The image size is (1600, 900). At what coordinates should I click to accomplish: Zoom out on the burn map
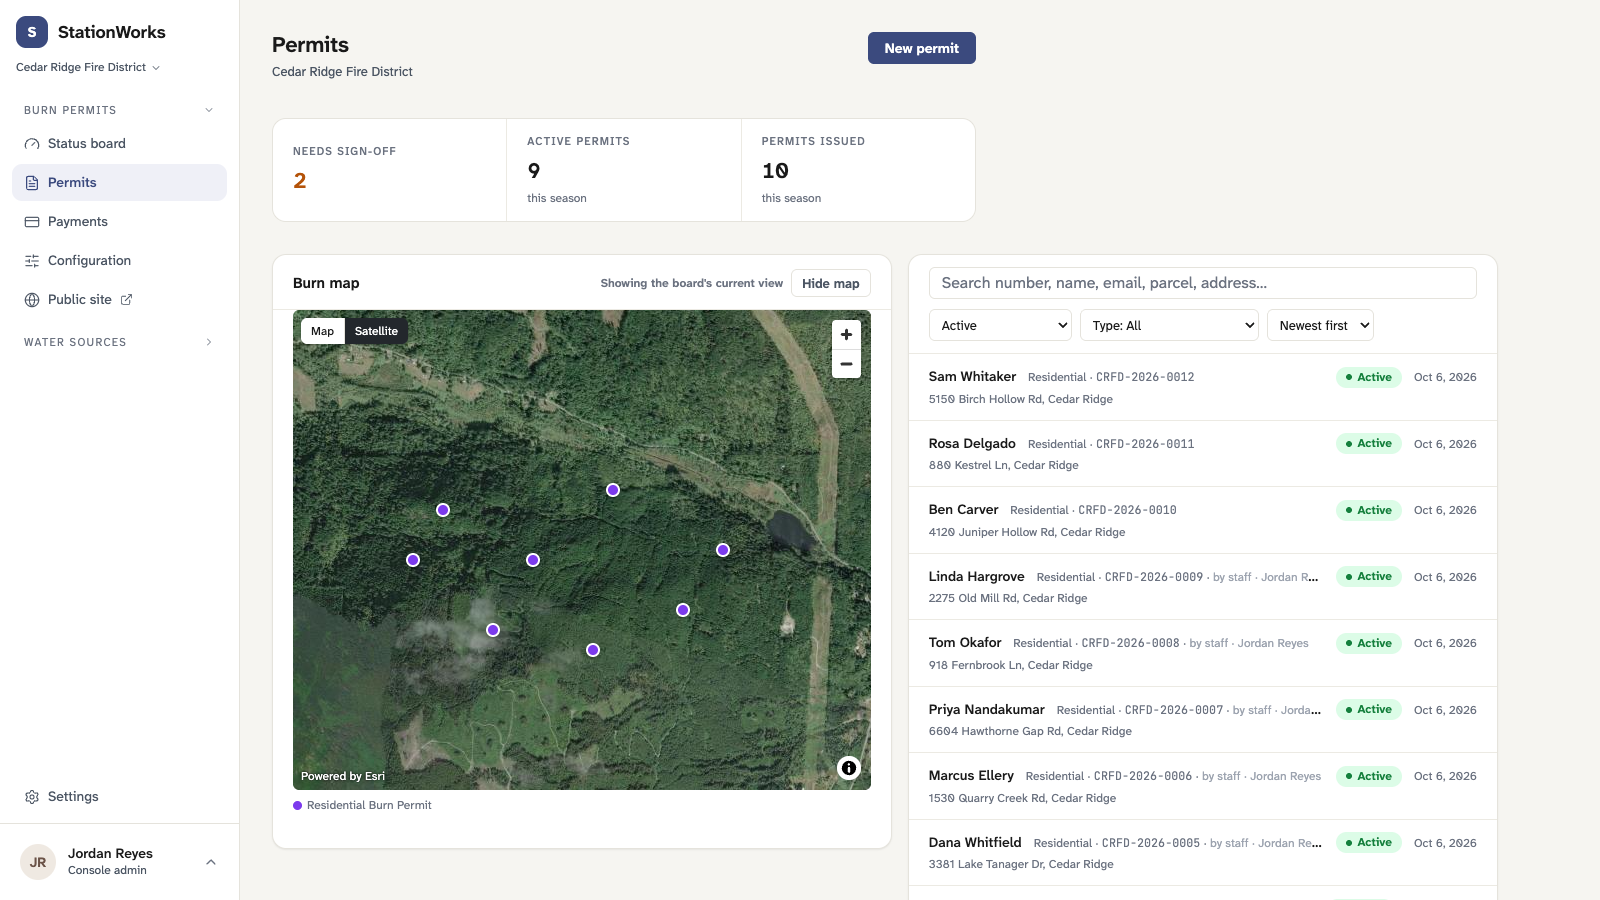846,364
